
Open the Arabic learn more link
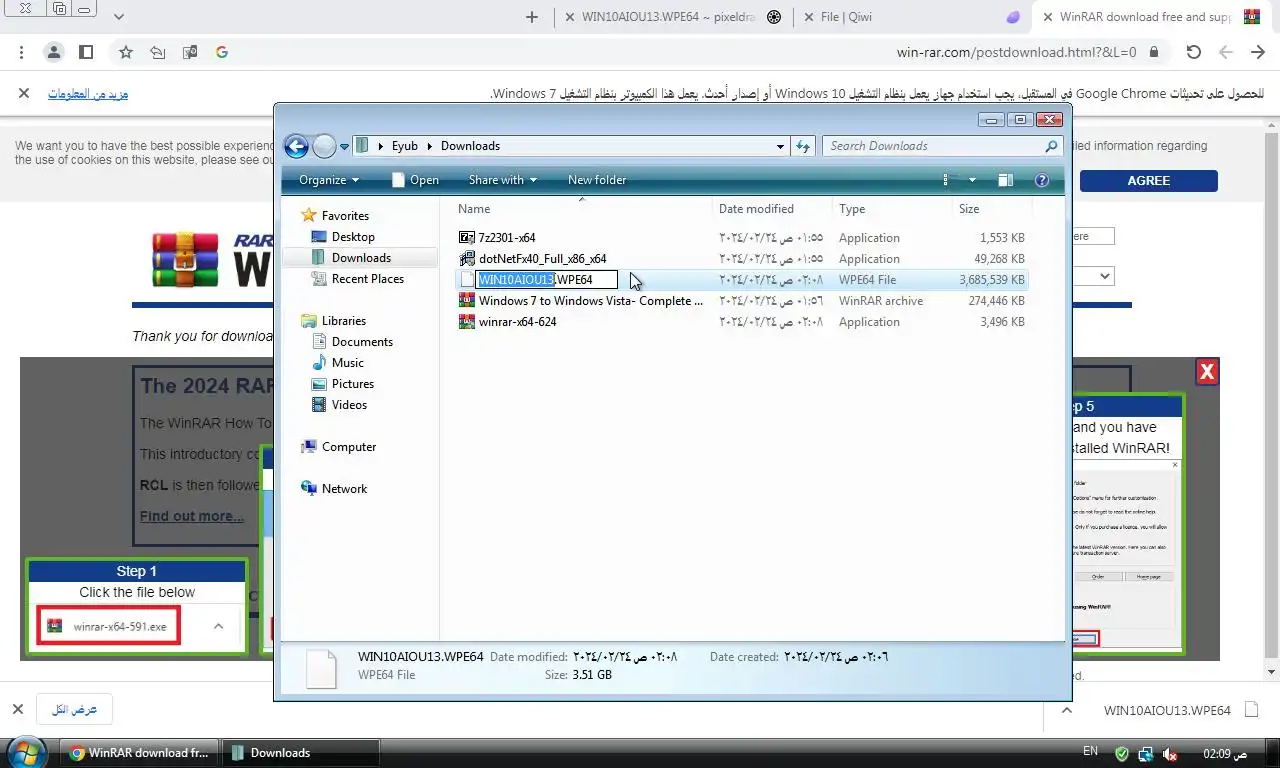click(88, 94)
